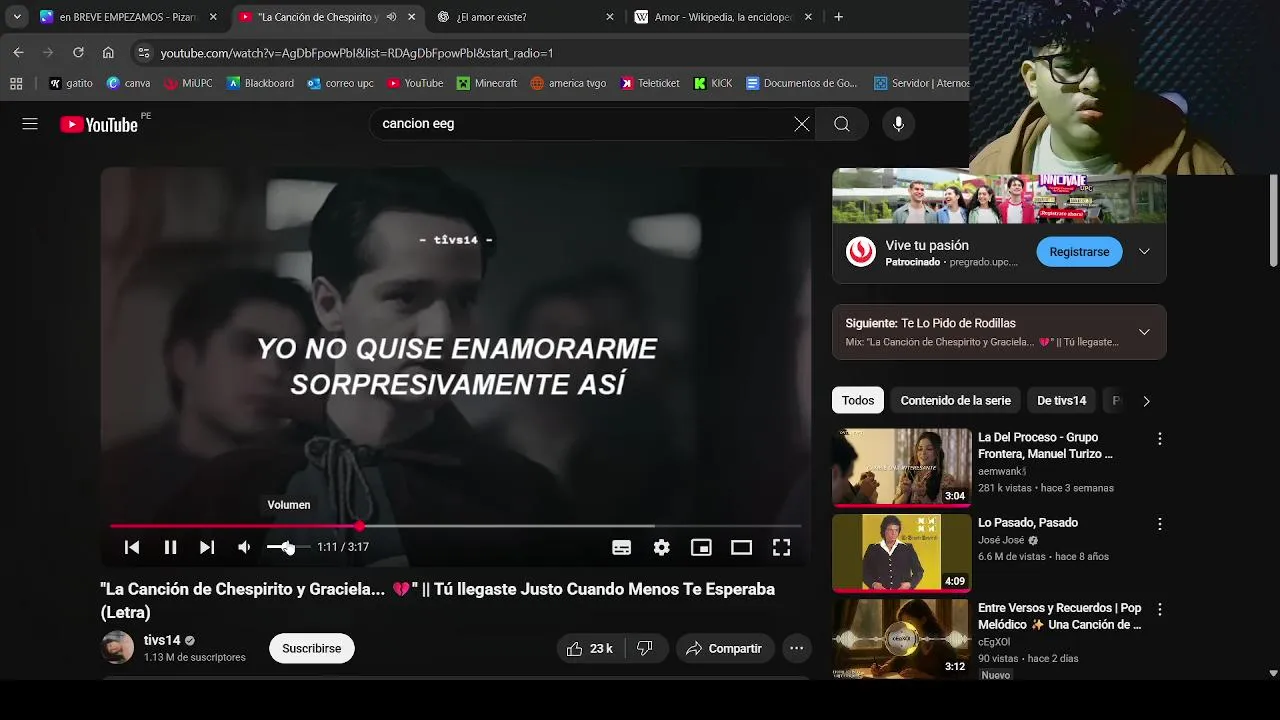
Task: Go to the YouTube home logo
Action: (x=99, y=124)
